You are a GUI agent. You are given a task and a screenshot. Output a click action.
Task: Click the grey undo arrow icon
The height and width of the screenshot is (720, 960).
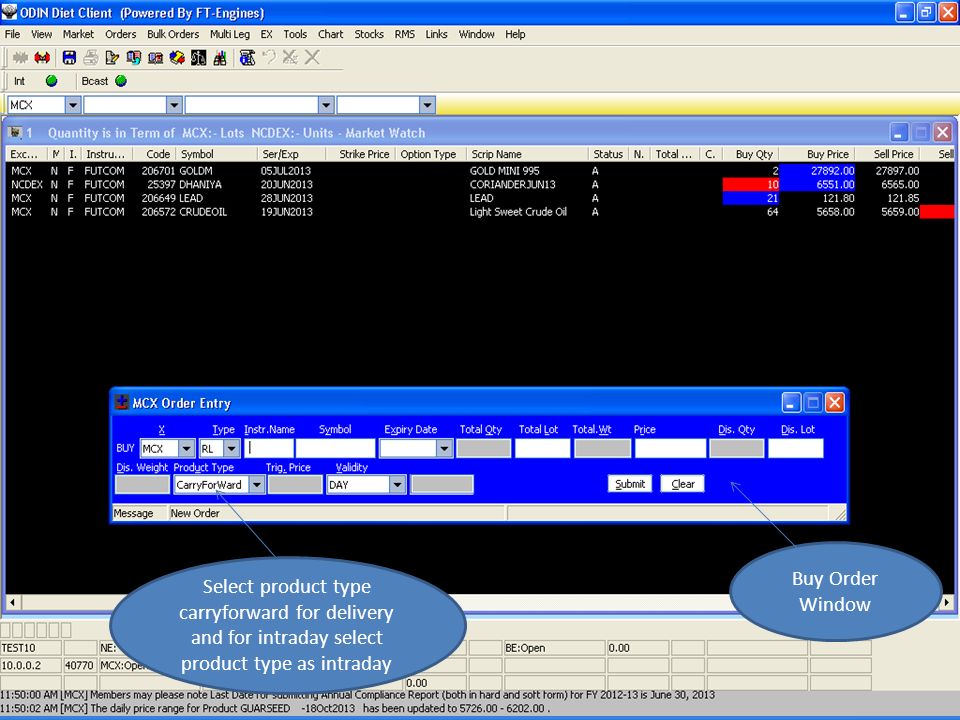pos(269,58)
